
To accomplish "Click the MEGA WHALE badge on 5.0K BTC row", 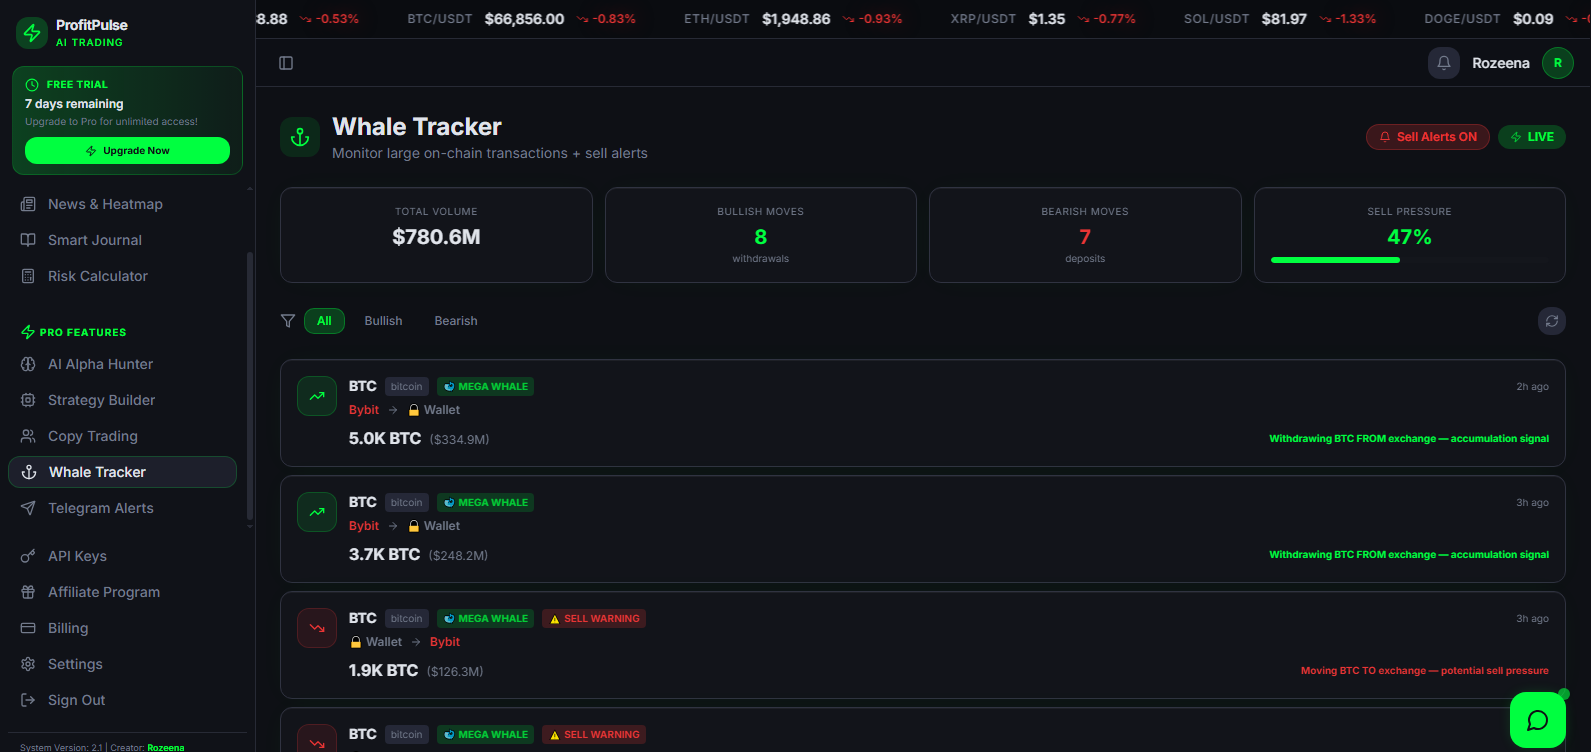I will [485, 386].
